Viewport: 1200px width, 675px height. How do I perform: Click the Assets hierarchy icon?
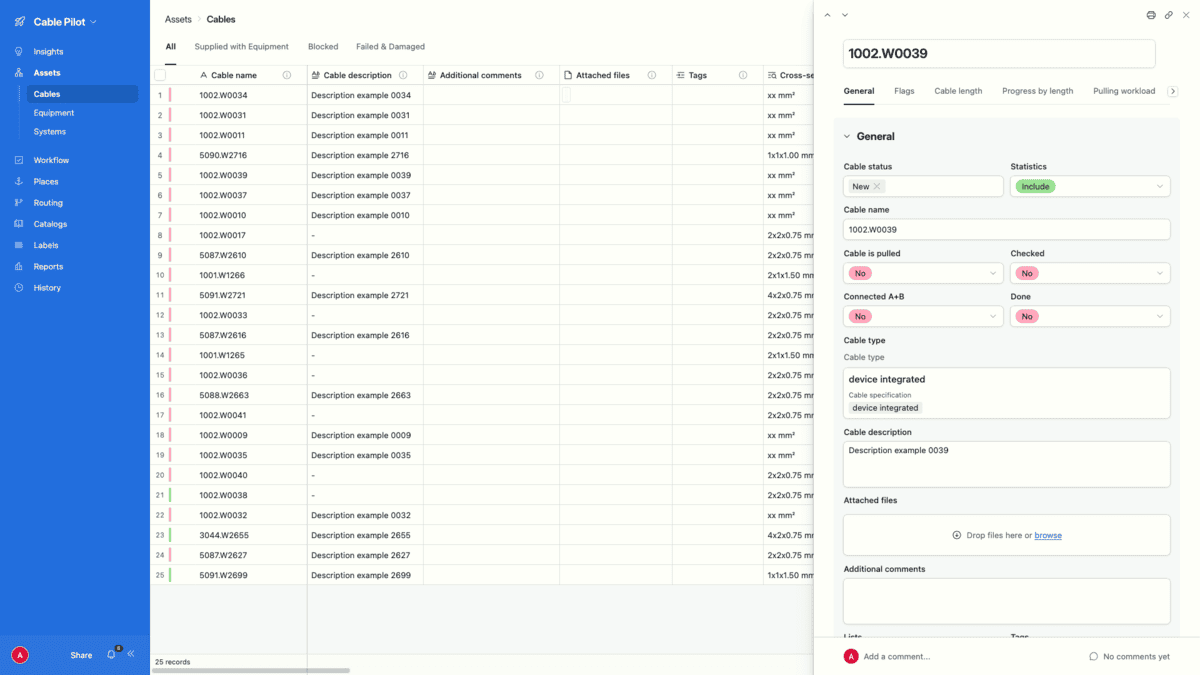(19, 73)
